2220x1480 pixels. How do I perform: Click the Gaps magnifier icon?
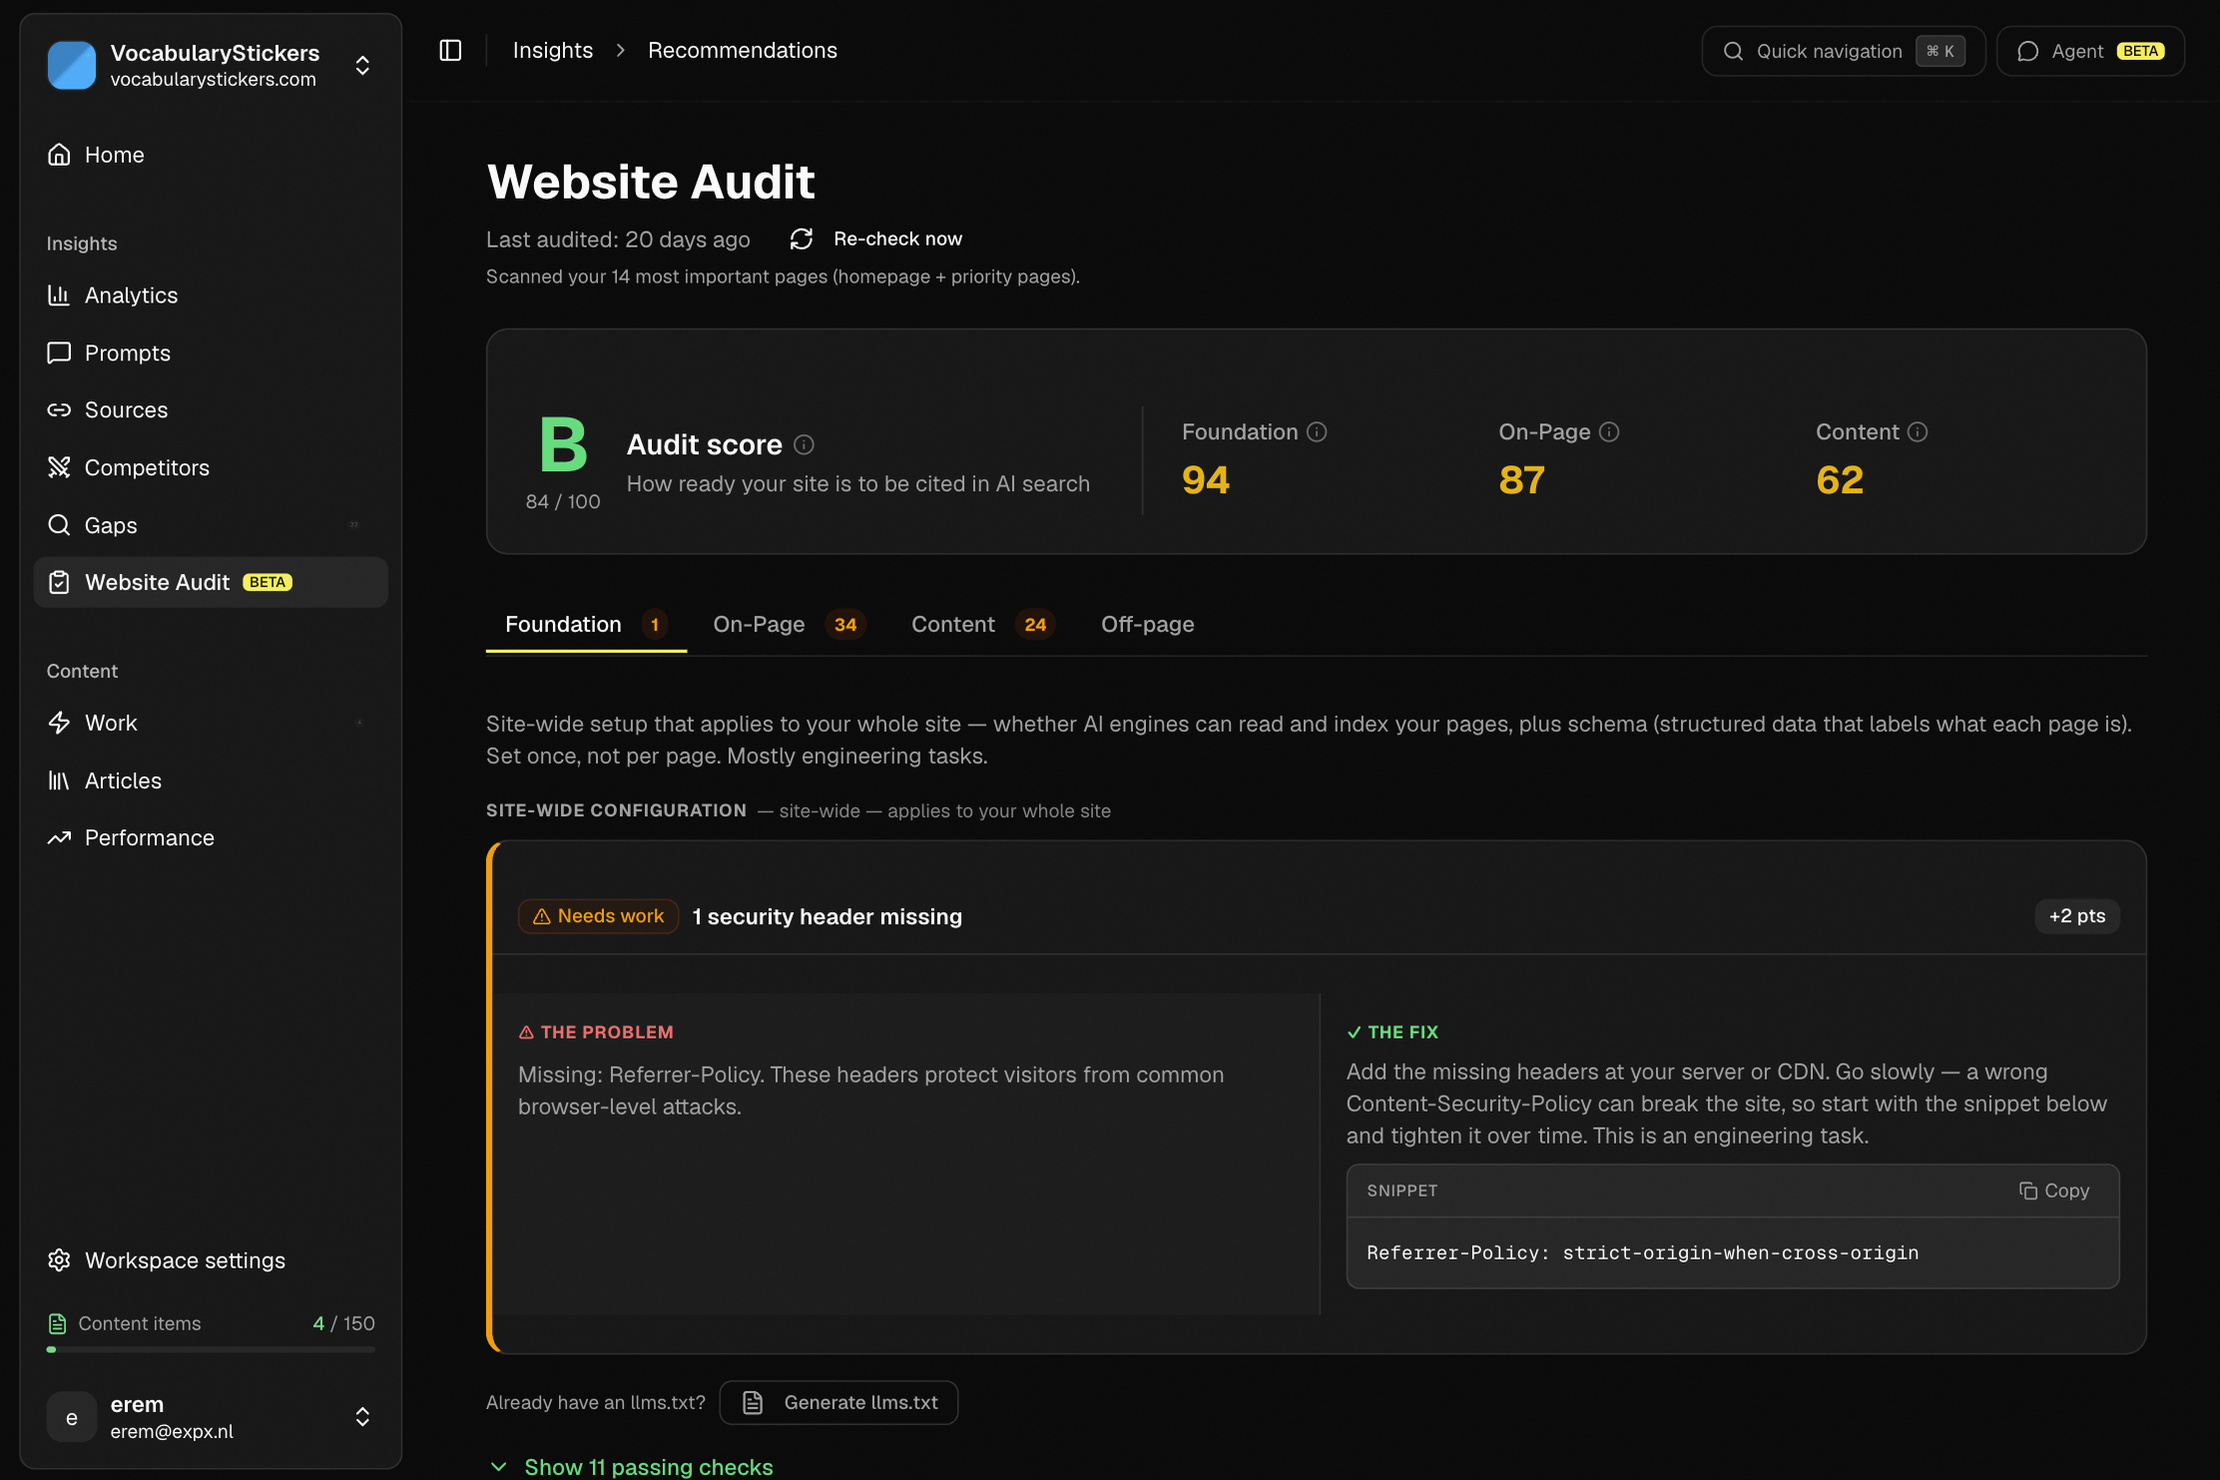pos(59,525)
